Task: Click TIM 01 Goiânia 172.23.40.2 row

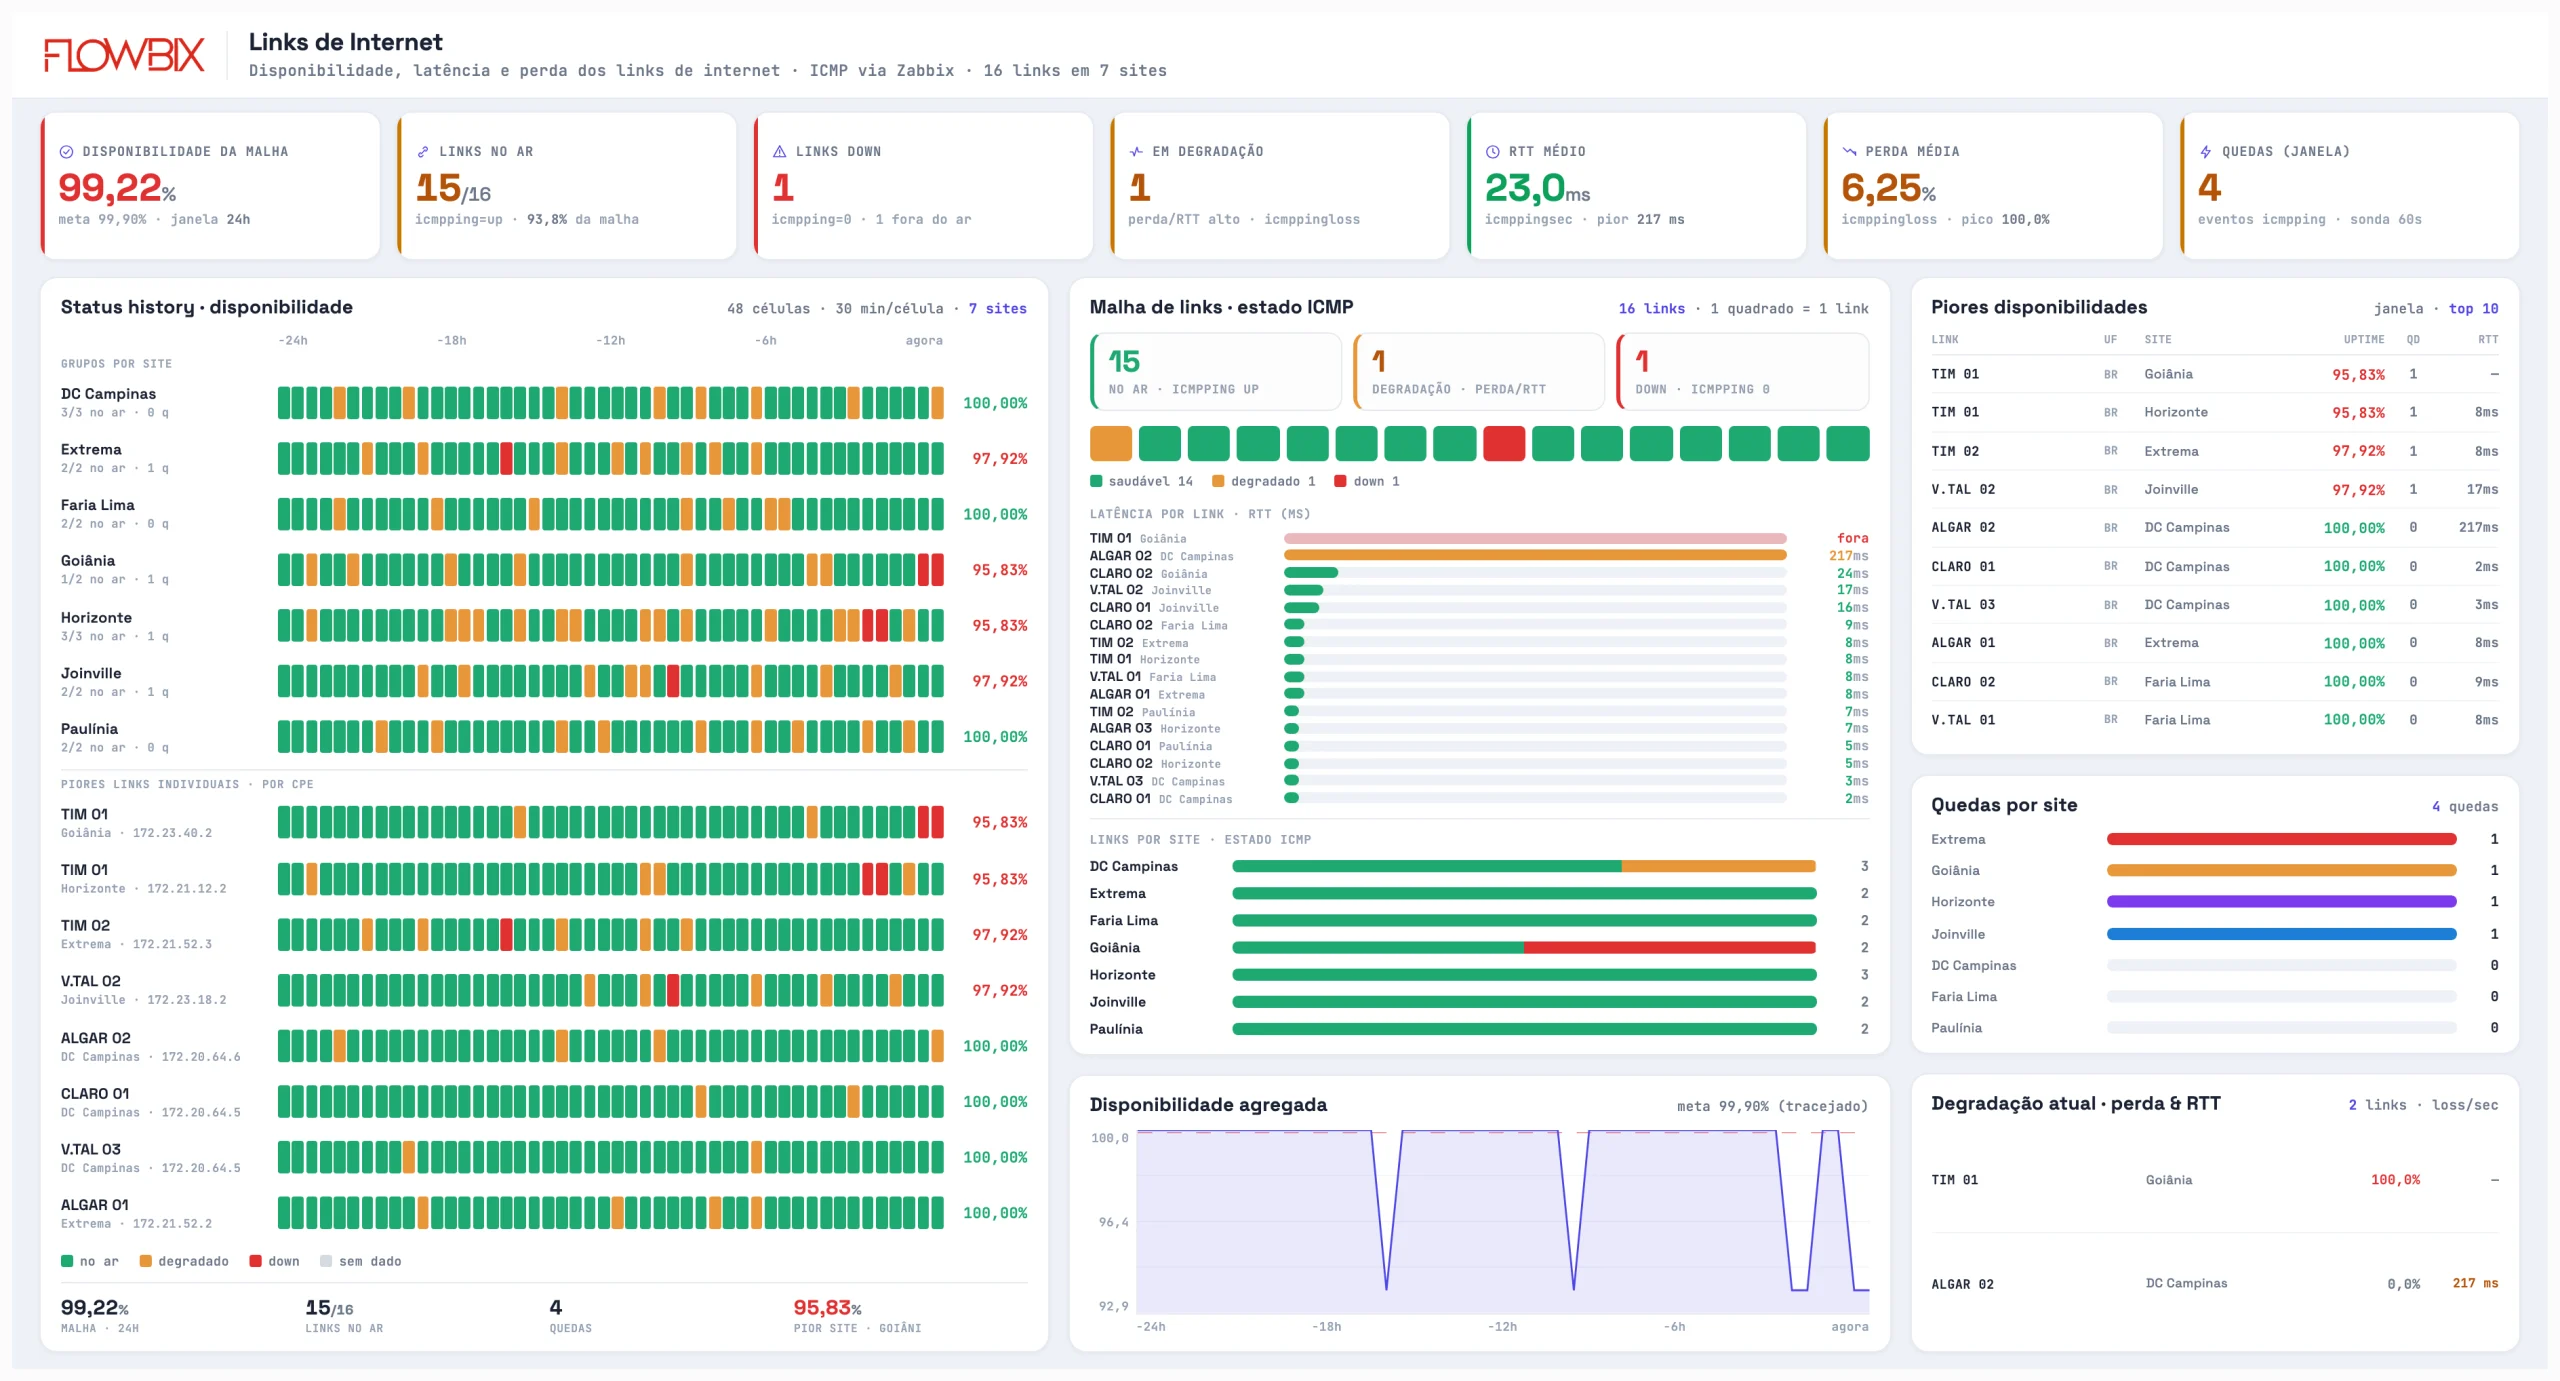Action: pyautogui.click(x=544, y=822)
